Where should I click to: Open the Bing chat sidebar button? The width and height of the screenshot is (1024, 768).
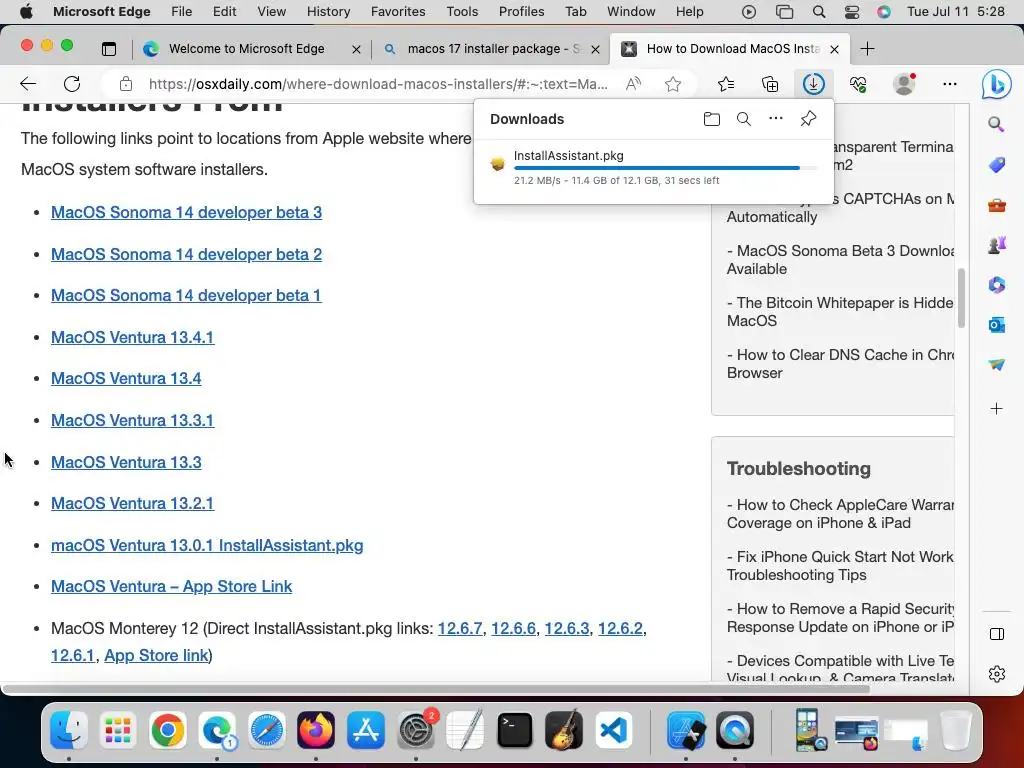point(997,84)
